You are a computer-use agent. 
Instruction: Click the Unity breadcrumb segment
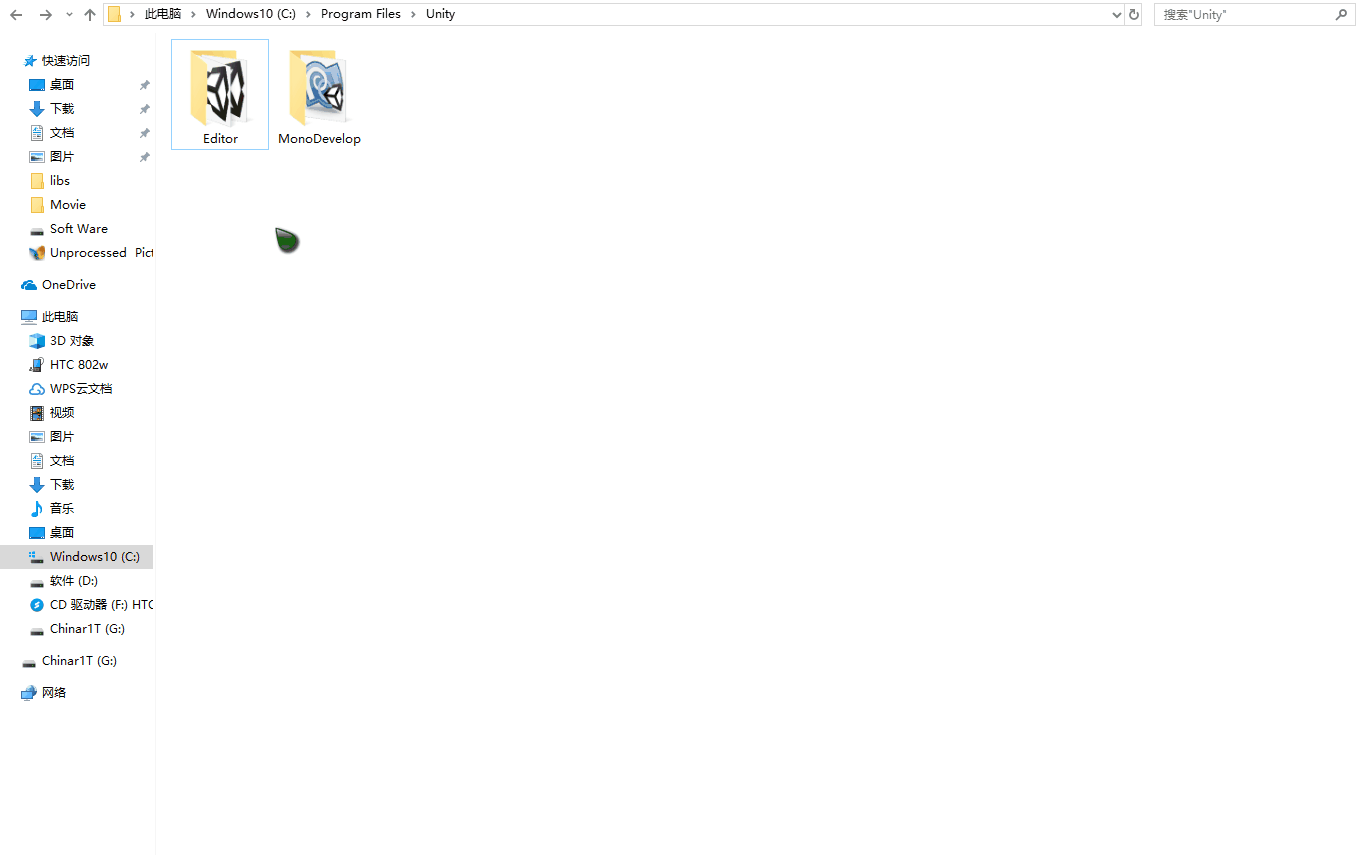440,14
